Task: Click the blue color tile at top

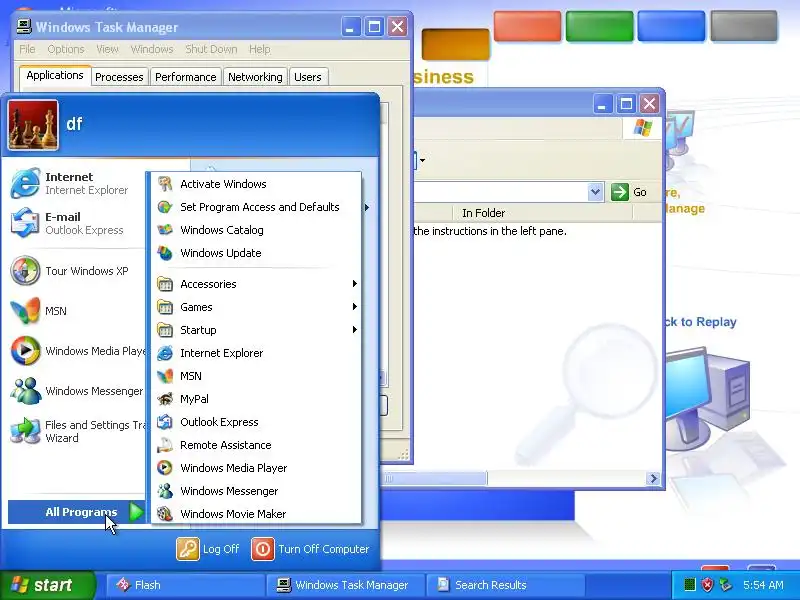Action: [x=671, y=26]
